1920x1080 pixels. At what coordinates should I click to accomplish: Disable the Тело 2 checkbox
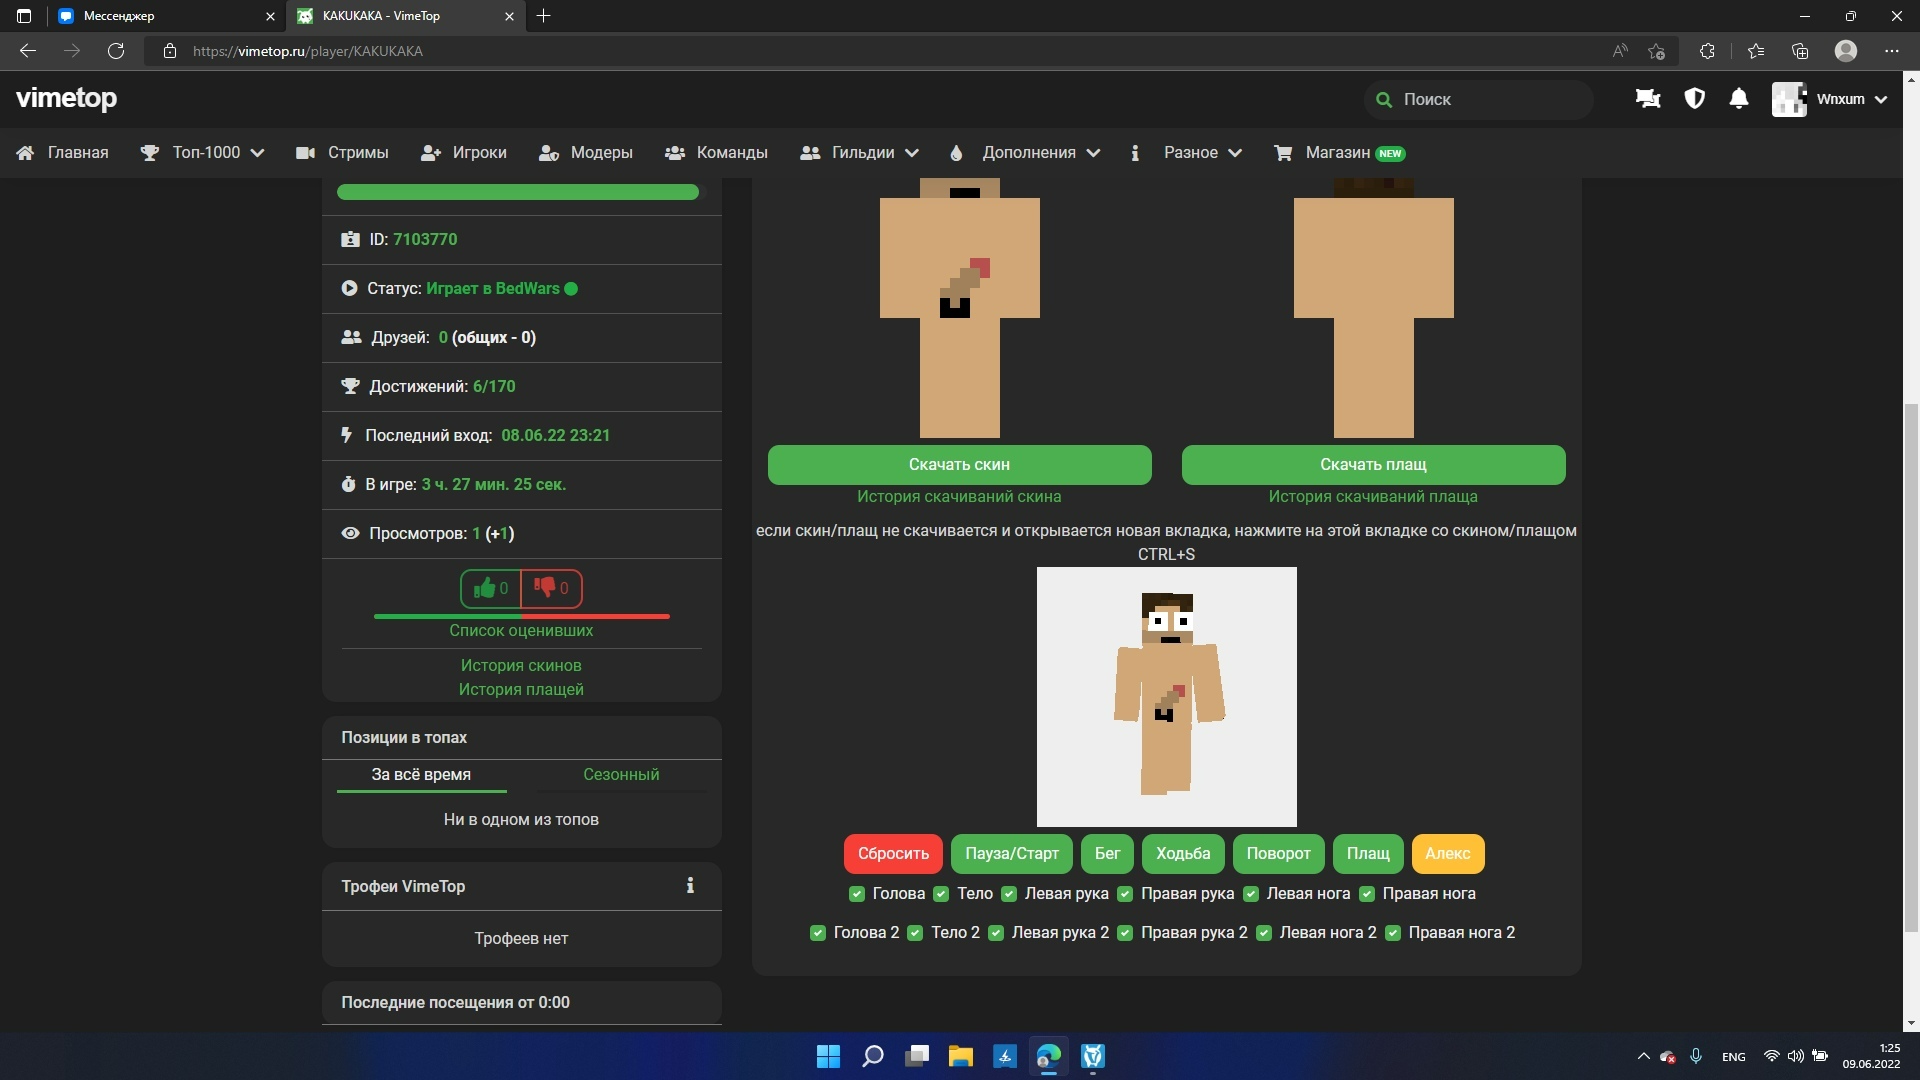click(x=915, y=933)
